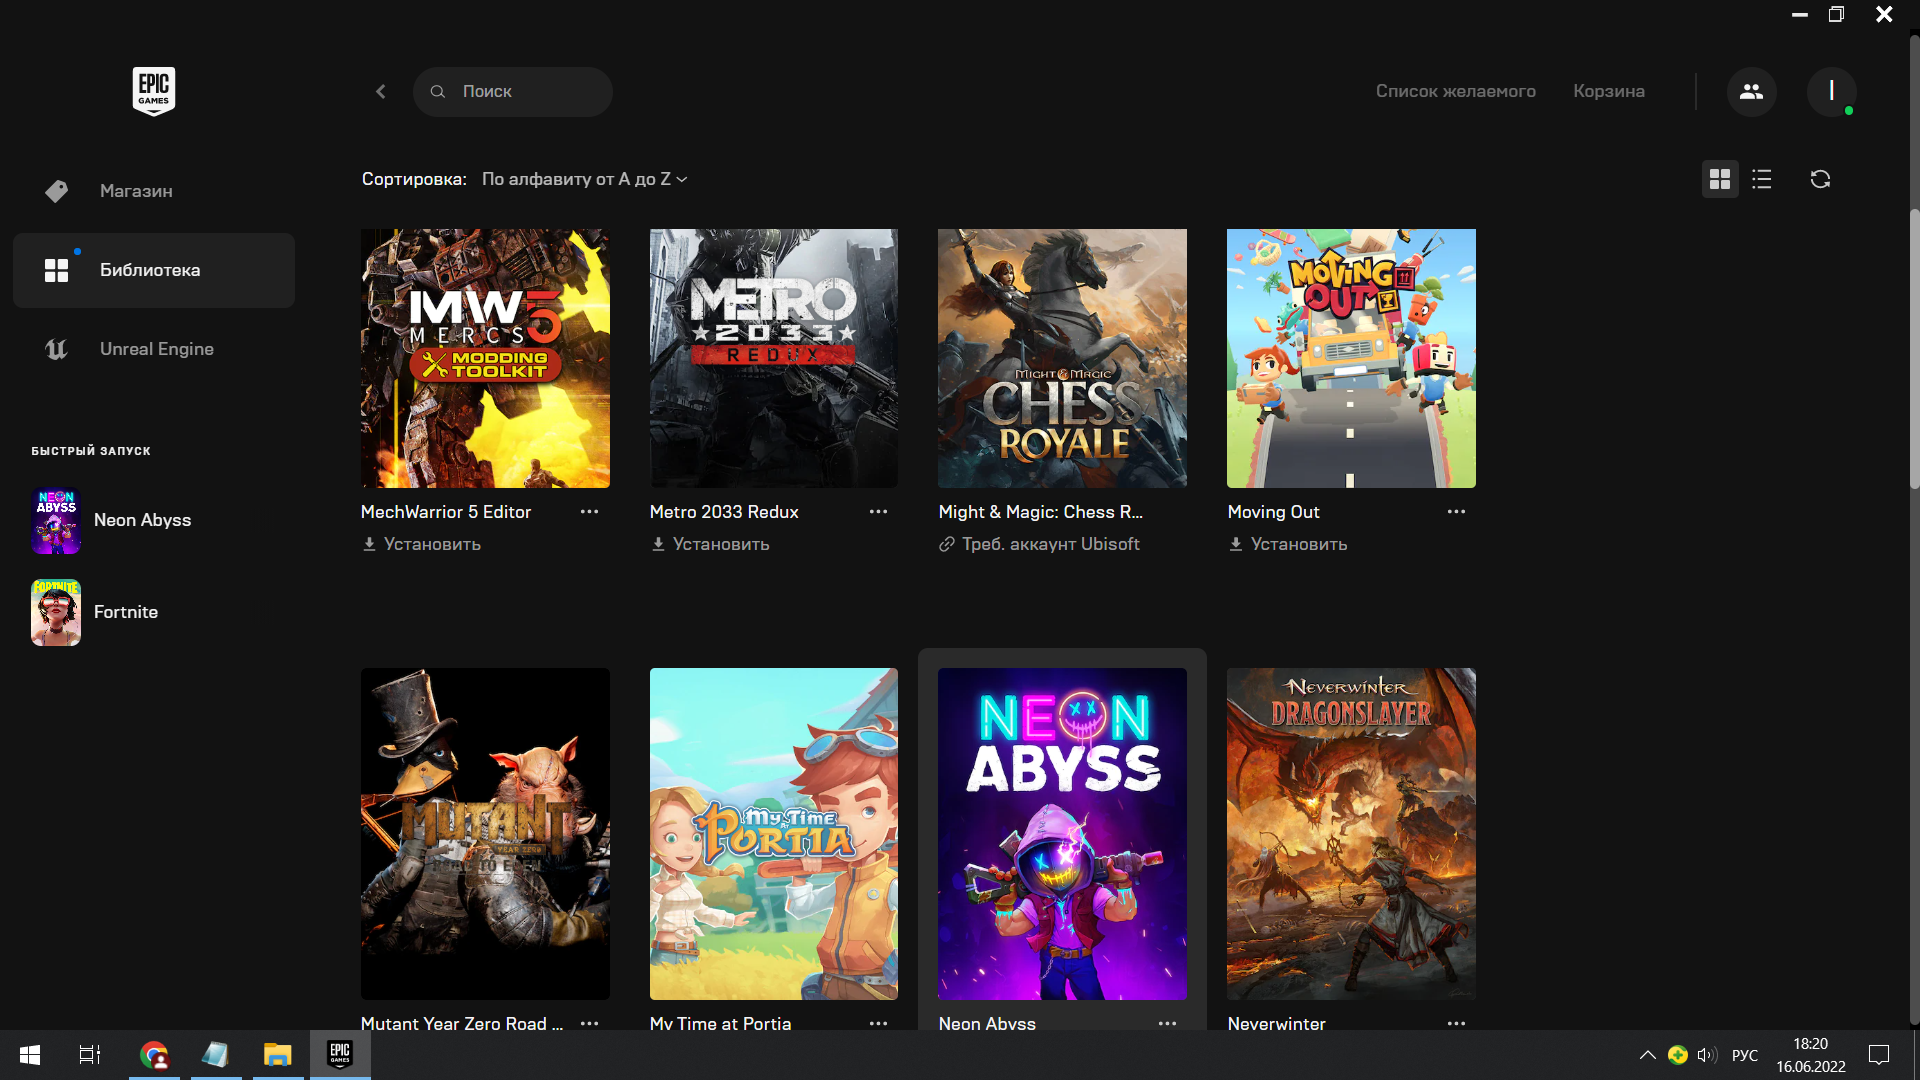
Task: Refresh the library
Action: tap(1820, 179)
